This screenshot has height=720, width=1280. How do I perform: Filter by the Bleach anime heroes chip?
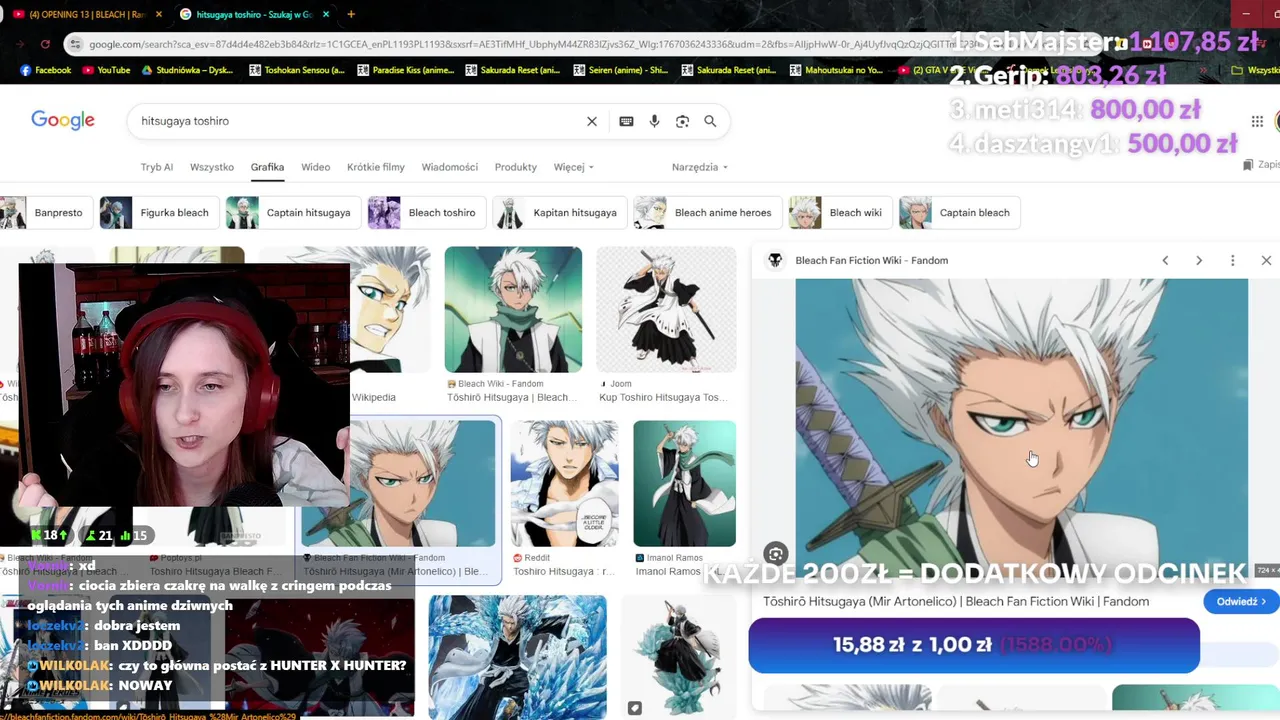(708, 212)
